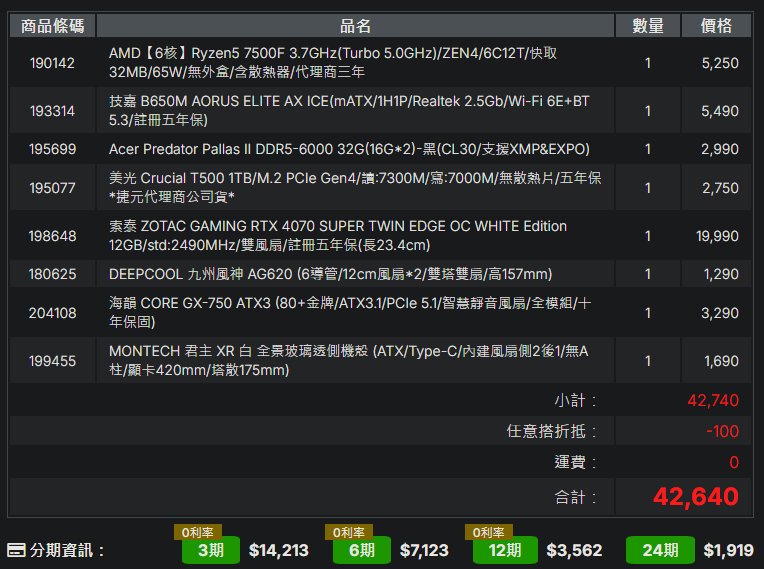Choose the 12期 installment plan
Screen dimensions: 764x569
point(505,550)
